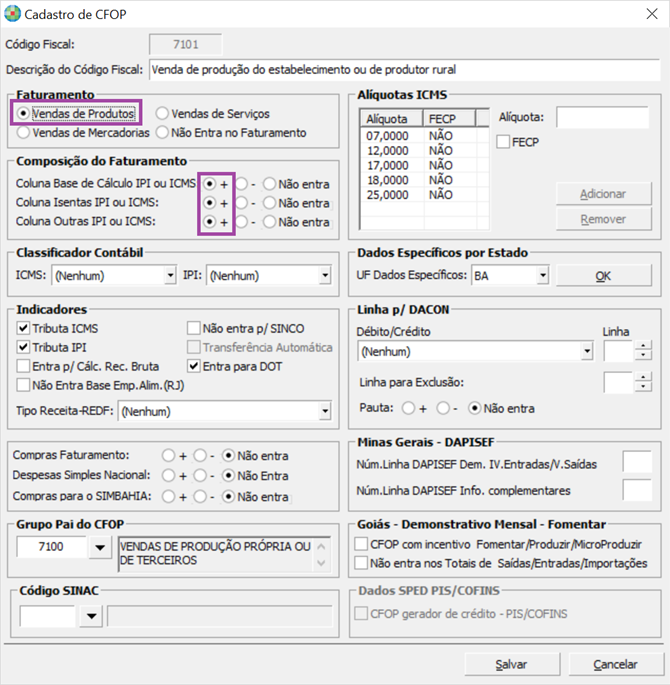This screenshot has width=670, height=685.
Task: Select Não Entra no Faturamento option
Action: pyautogui.click(x=162, y=132)
